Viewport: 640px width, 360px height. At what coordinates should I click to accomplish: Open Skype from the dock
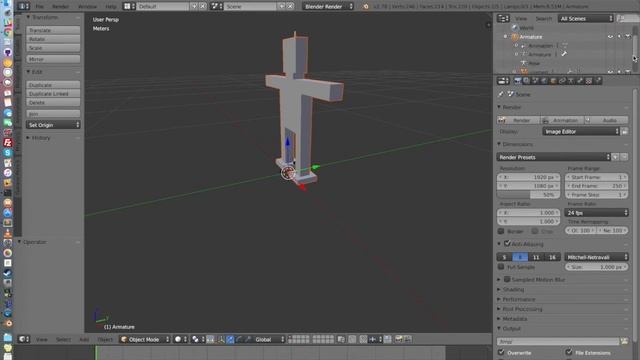(x=7, y=153)
